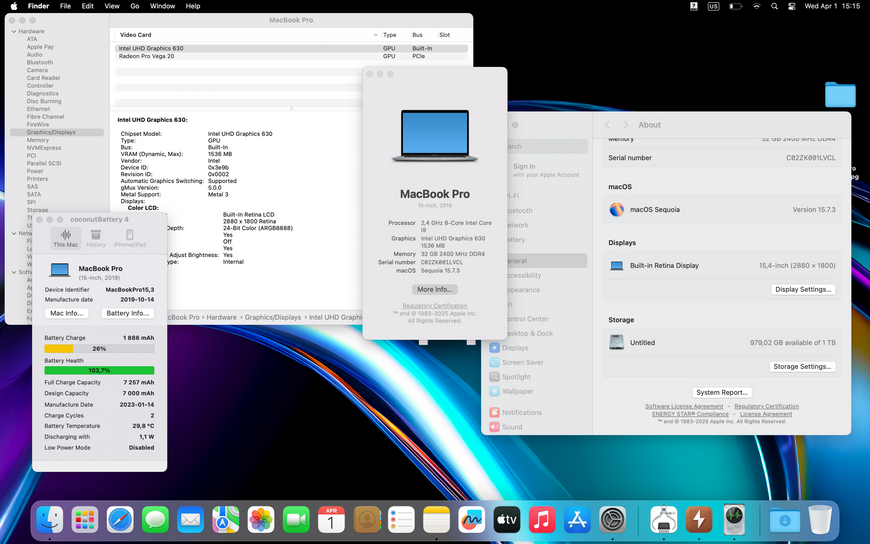Open Finder from the Dock
Screen dimensions: 870x544
[x=50, y=520]
